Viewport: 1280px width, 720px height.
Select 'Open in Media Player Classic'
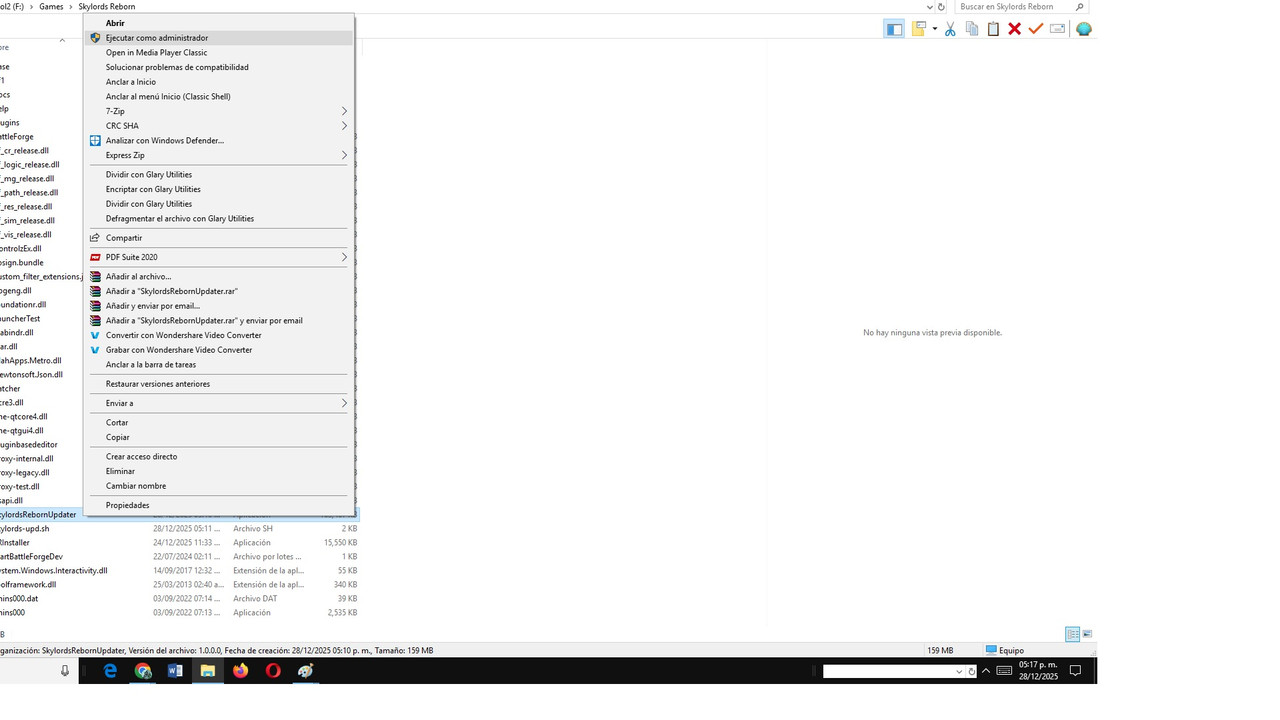click(x=218, y=53)
